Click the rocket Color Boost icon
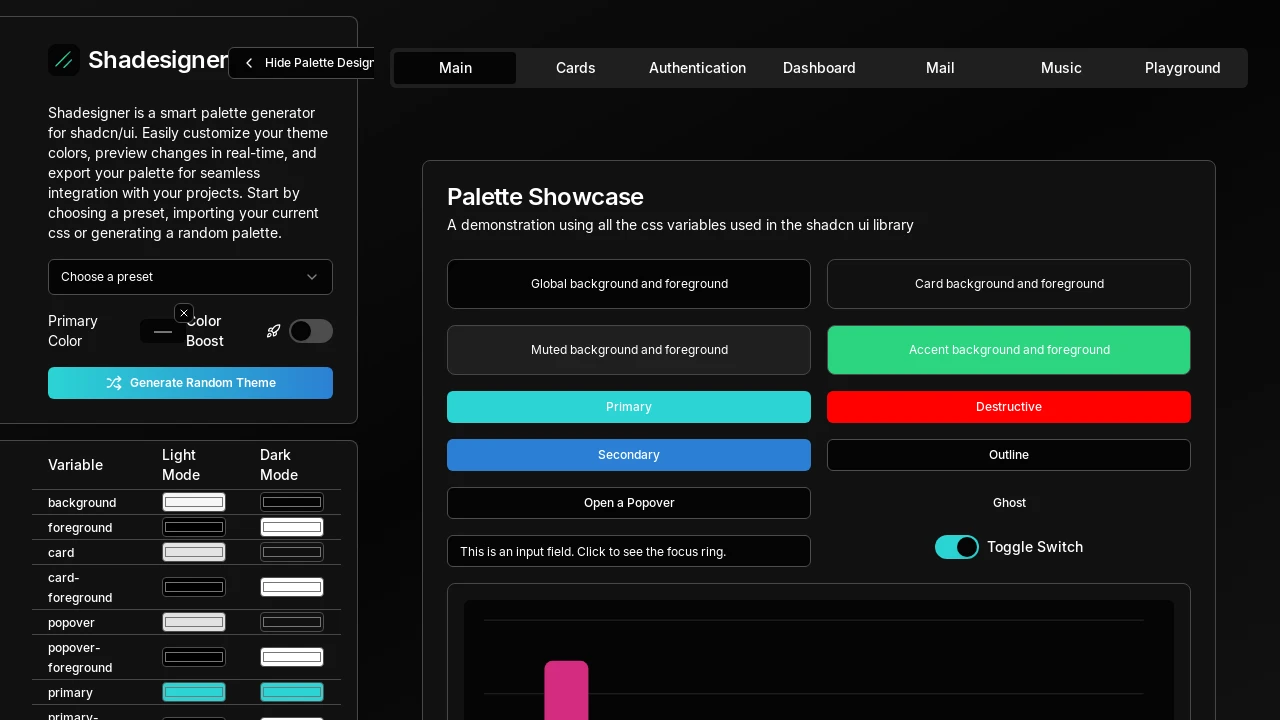This screenshot has width=1280, height=720. coord(273,331)
